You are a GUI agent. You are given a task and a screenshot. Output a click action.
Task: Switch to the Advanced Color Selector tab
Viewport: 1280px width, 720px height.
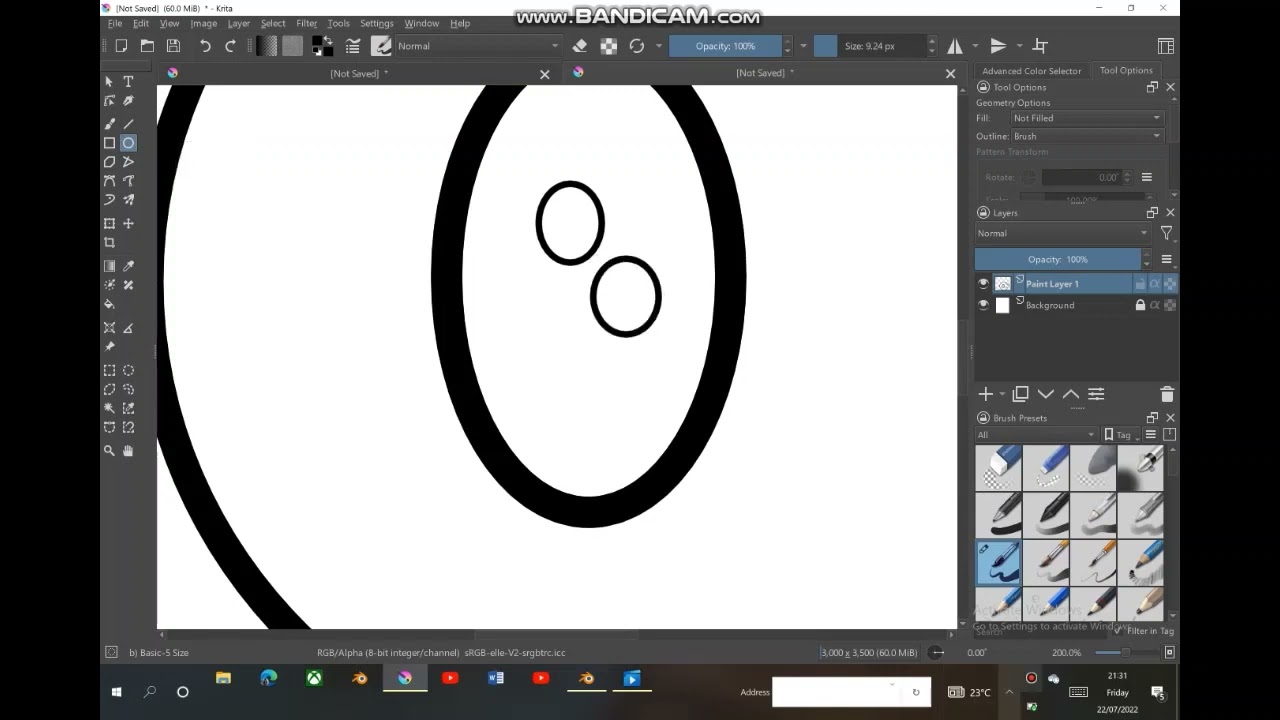coord(1032,71)
